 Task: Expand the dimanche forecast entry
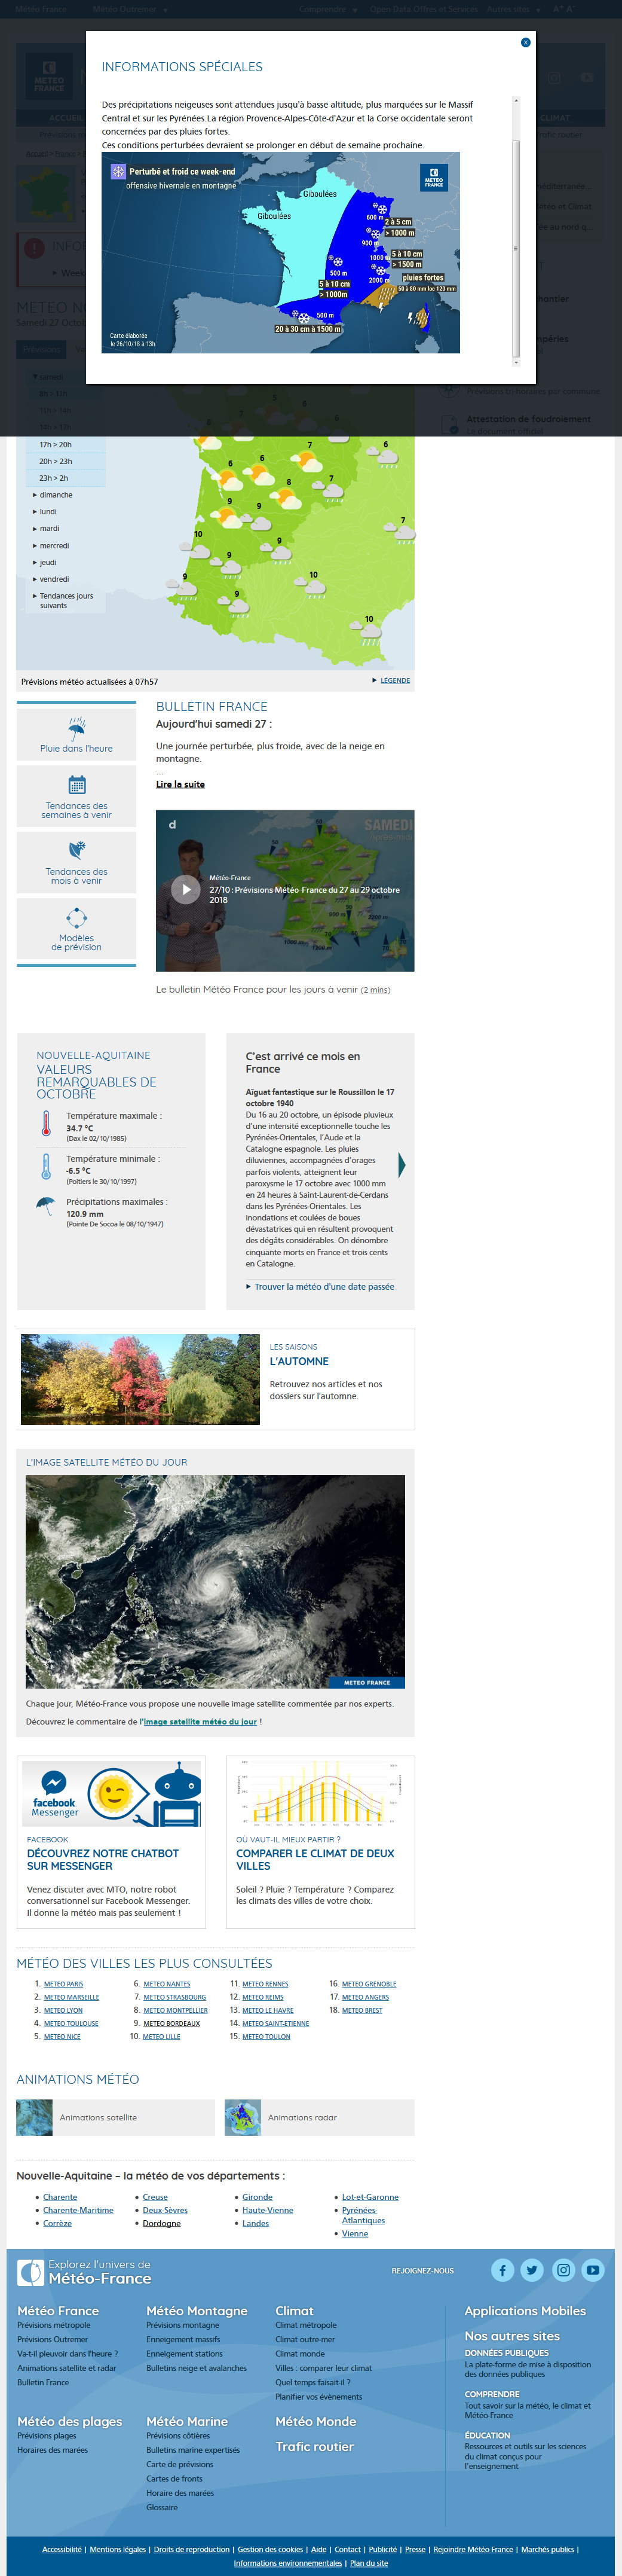point(55,495)
